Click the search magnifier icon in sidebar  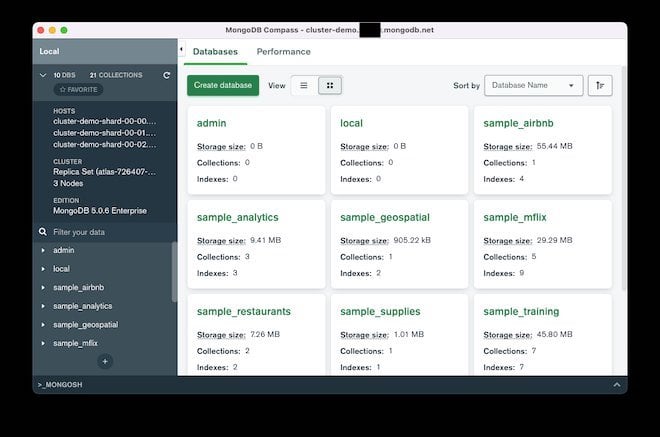[42, 231]
